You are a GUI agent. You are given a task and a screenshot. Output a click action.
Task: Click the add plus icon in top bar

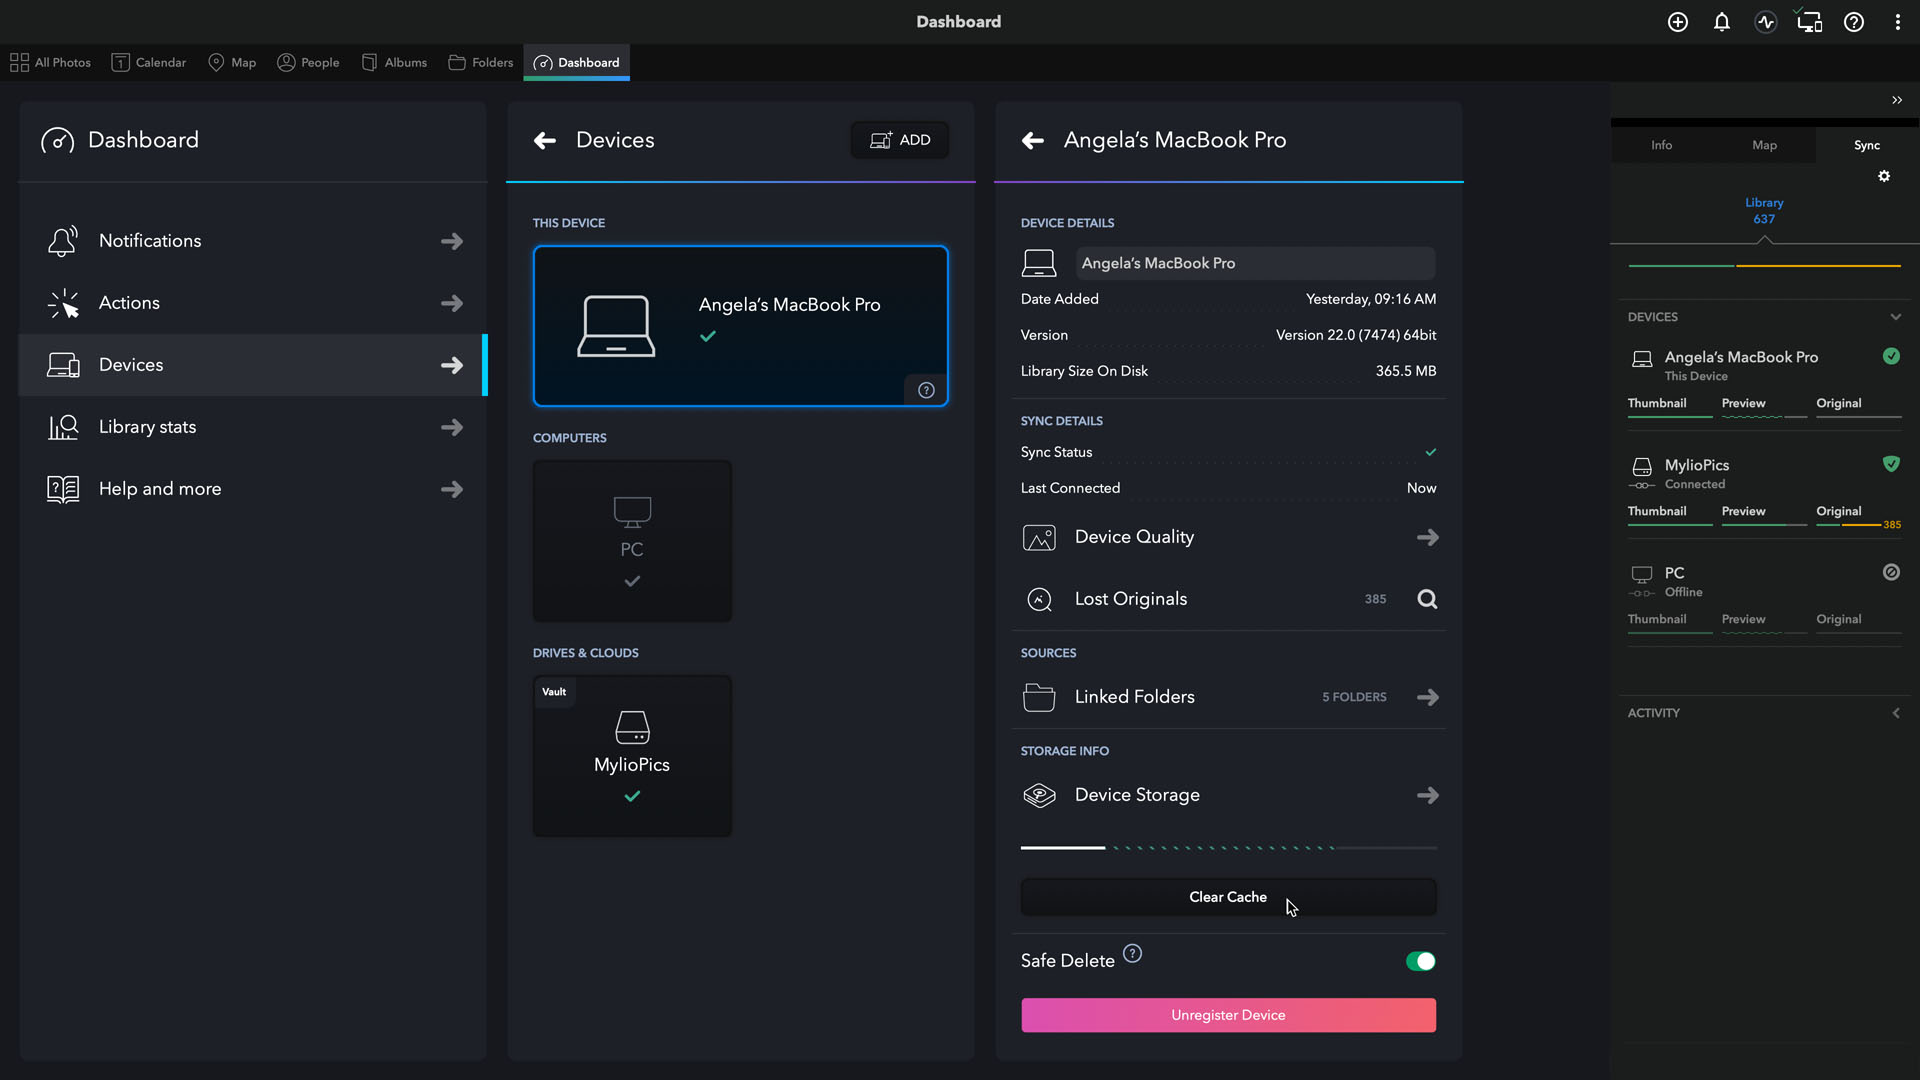pos(1678,22)
